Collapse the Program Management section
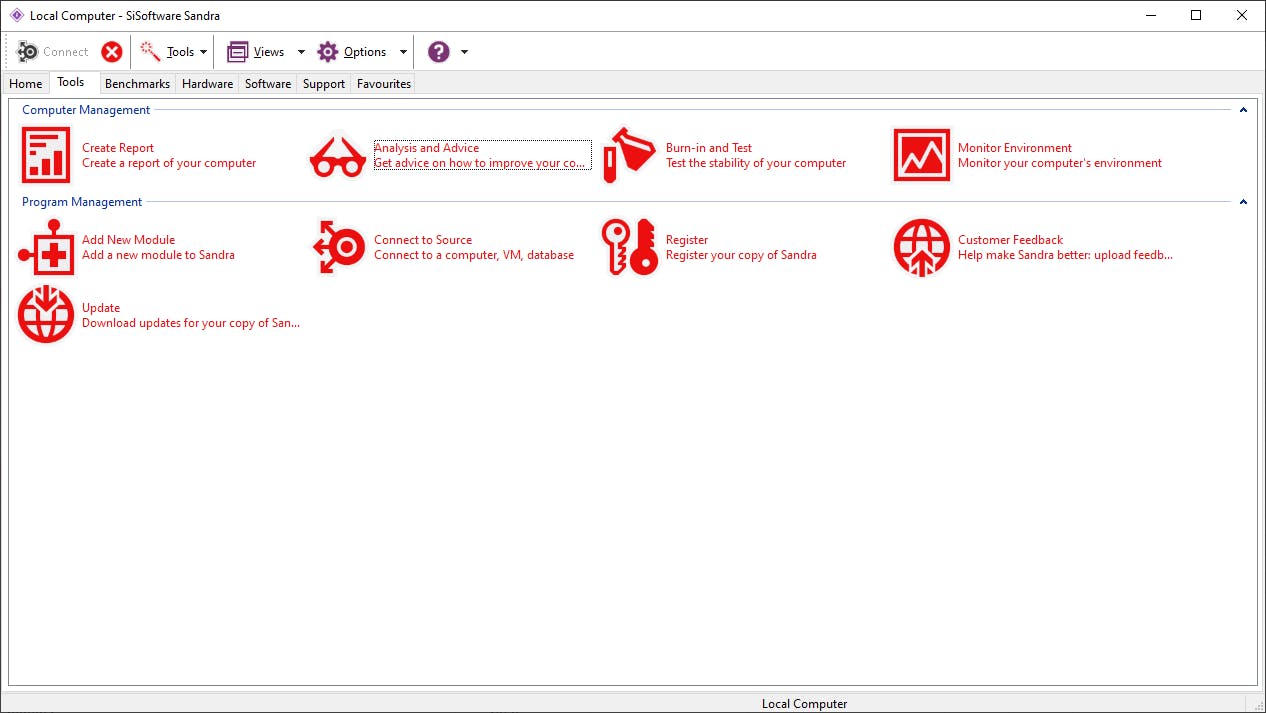 click(x=1243, y=202)
